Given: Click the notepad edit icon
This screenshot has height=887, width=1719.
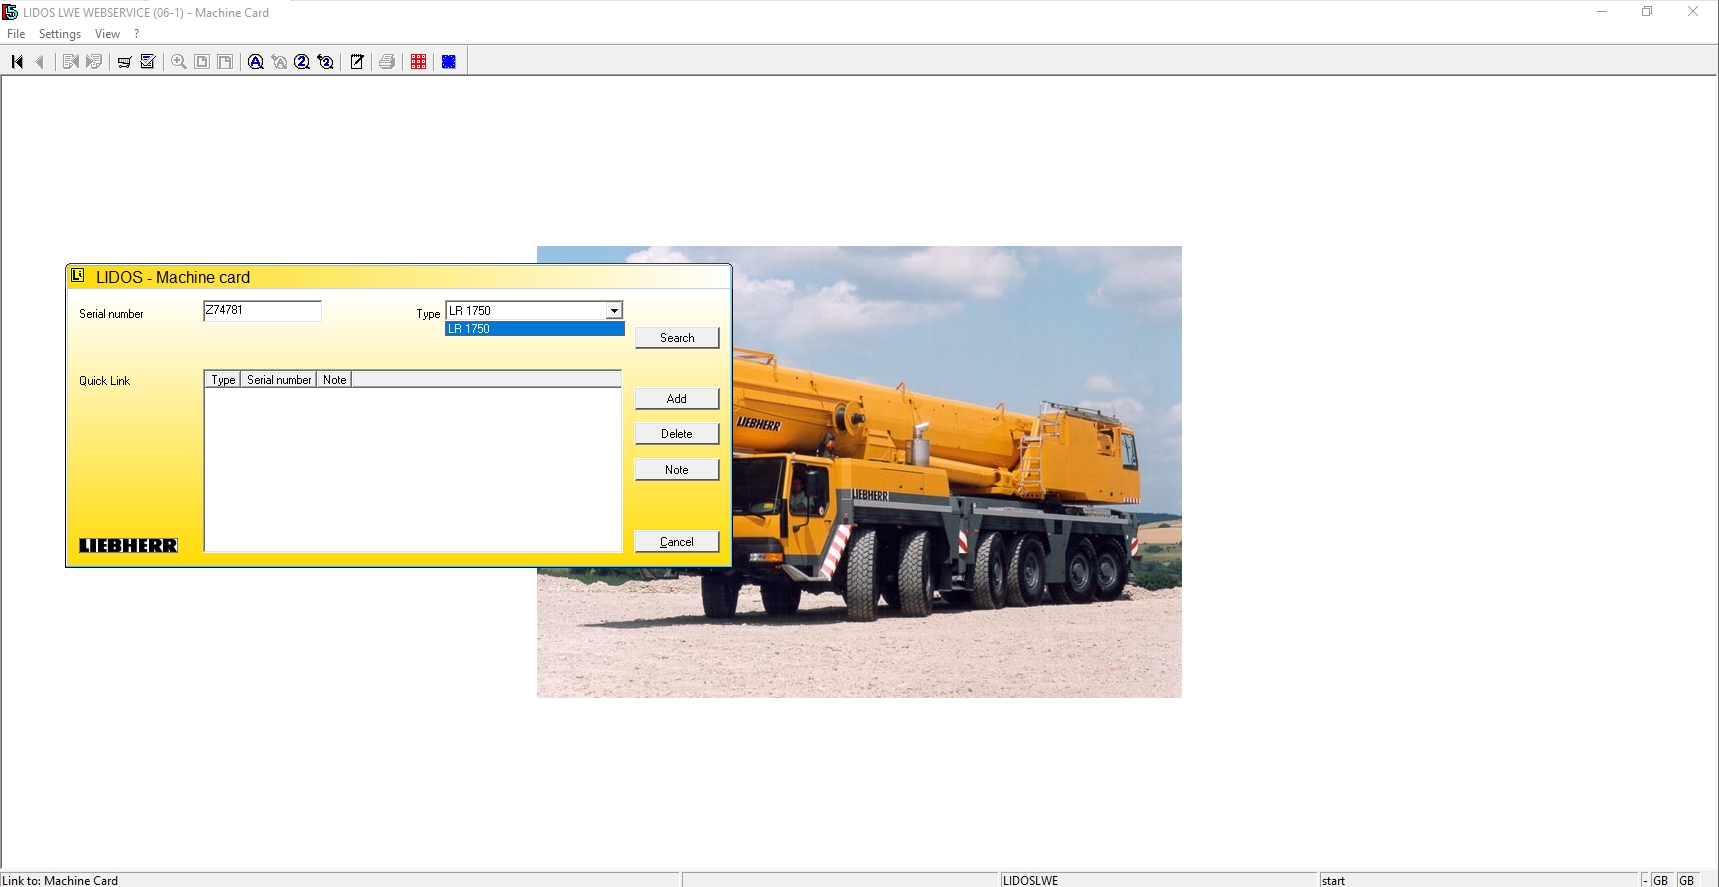Looking at the screenshot, I should coord(357,62).
